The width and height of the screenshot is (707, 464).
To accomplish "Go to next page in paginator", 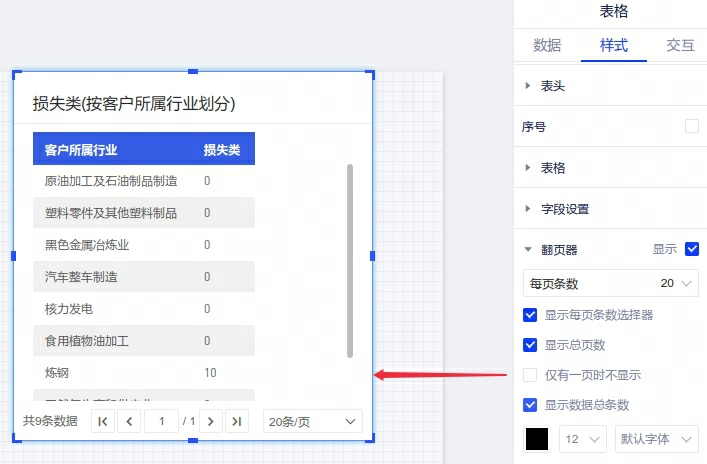I will coord(210,422).
